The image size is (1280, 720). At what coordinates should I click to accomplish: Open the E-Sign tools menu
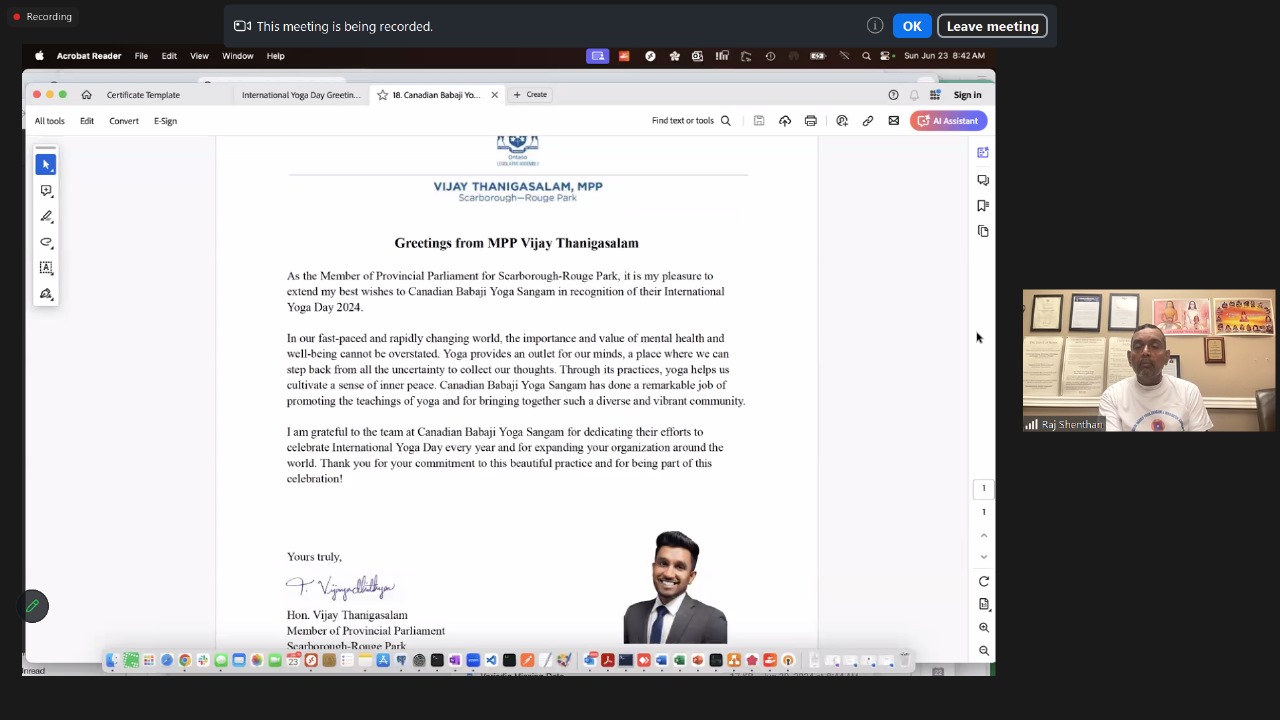(165, 121)
